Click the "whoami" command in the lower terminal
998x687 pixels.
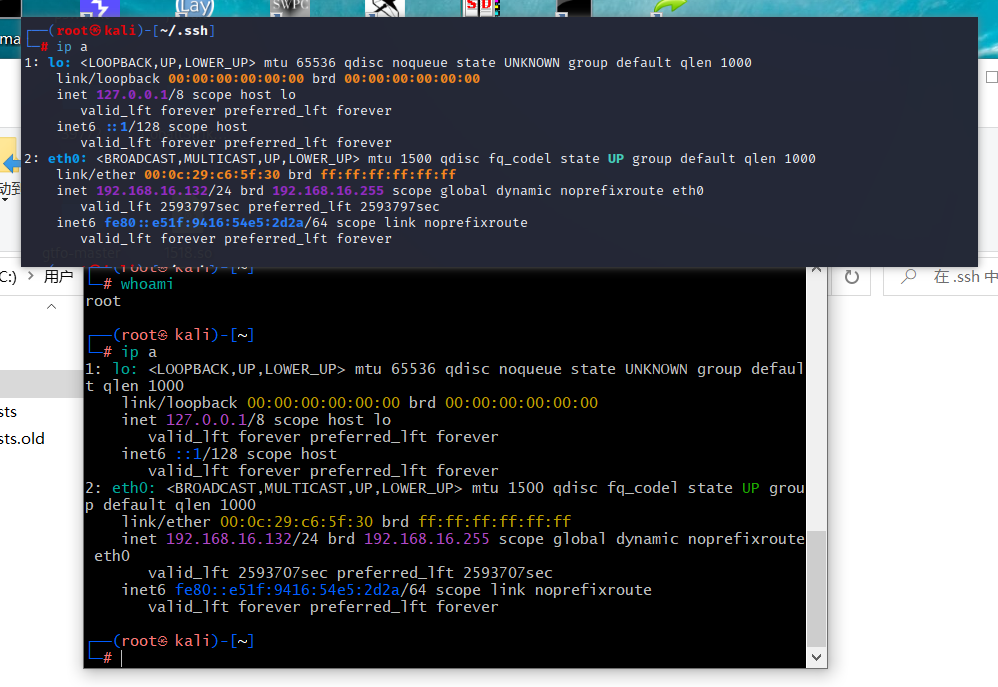click(x=147, y=284)
